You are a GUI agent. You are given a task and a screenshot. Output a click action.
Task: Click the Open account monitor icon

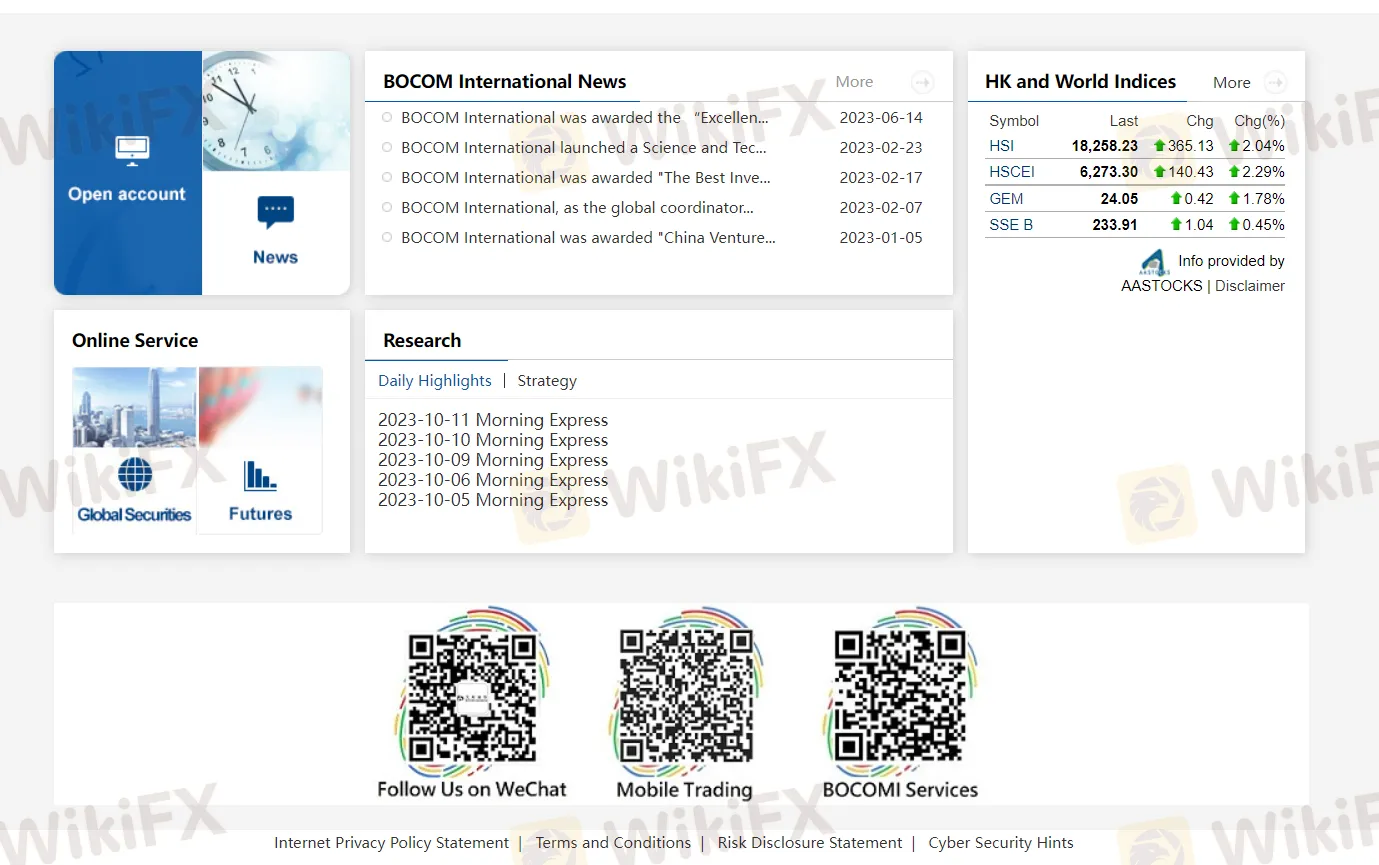131,151
